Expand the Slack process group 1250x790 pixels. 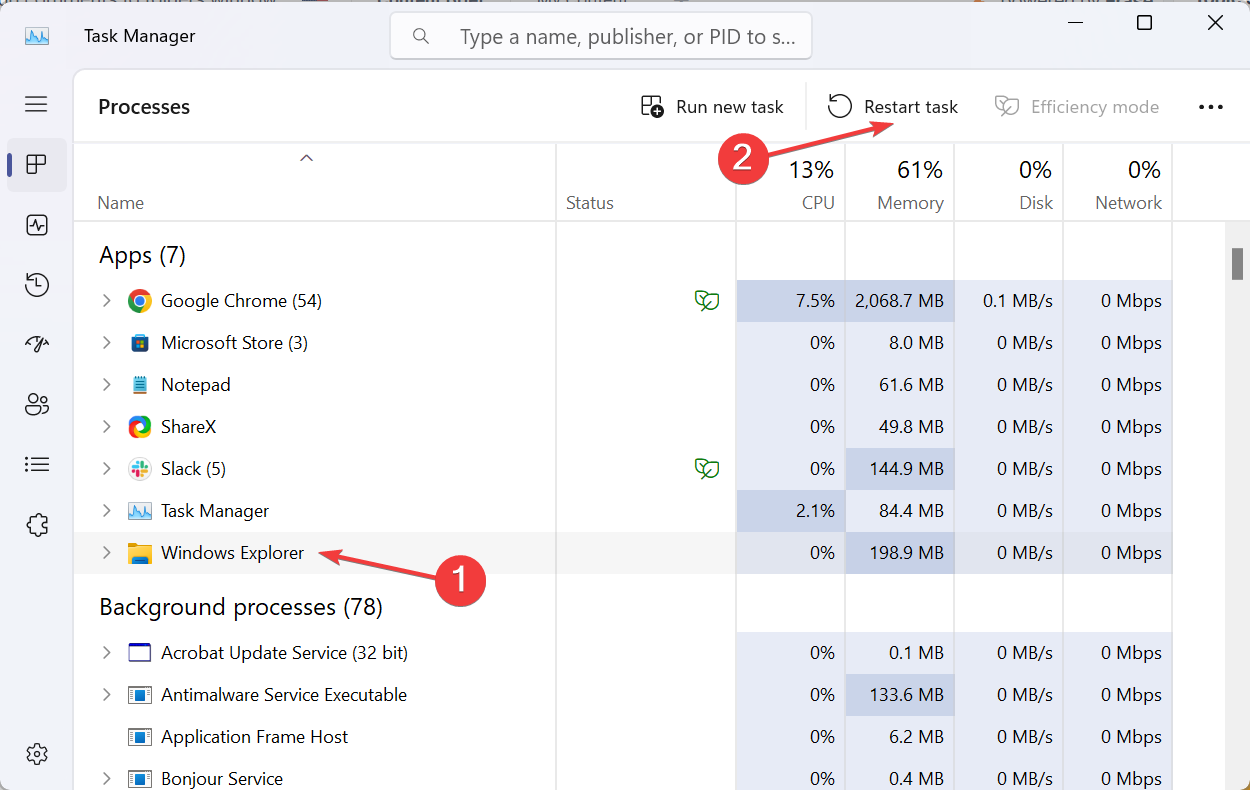(x=107, y=468)
